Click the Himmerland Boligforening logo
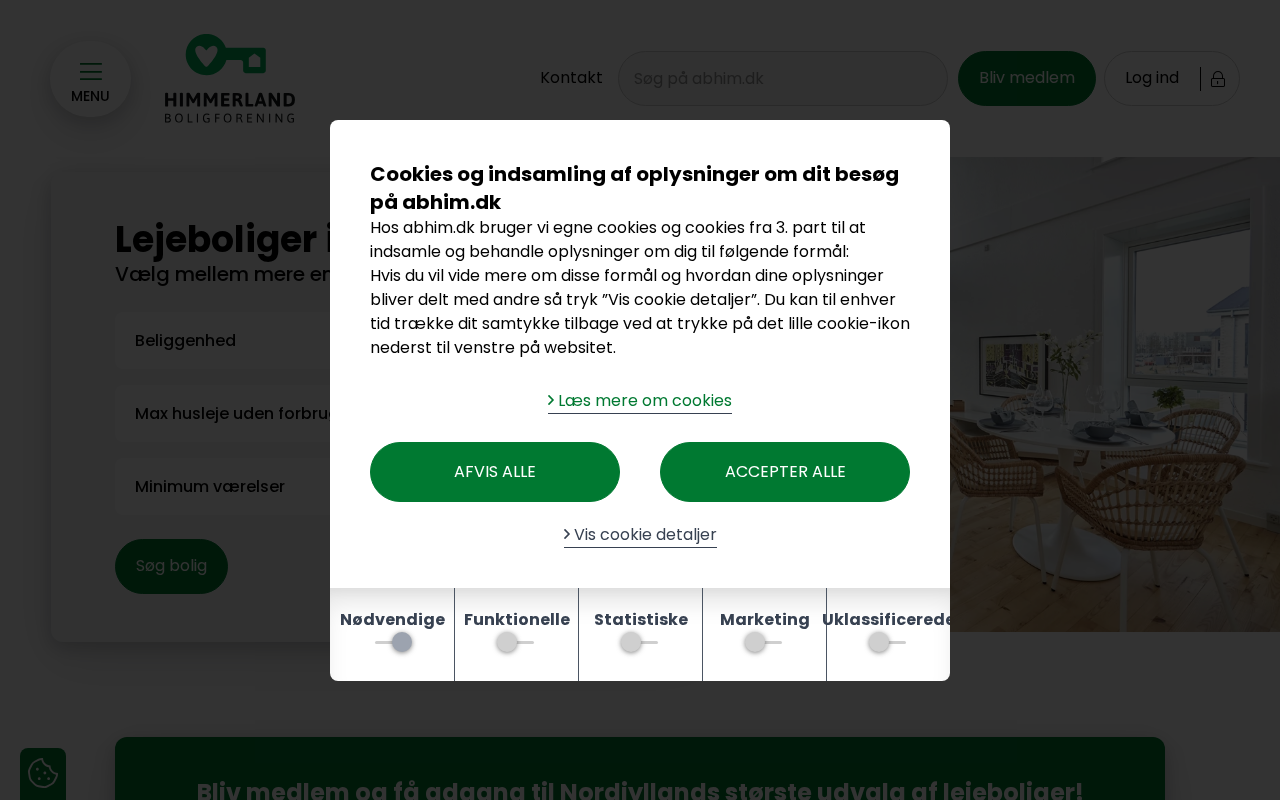The width and height of the screenshot is (1280, 800). pos(230,79)
